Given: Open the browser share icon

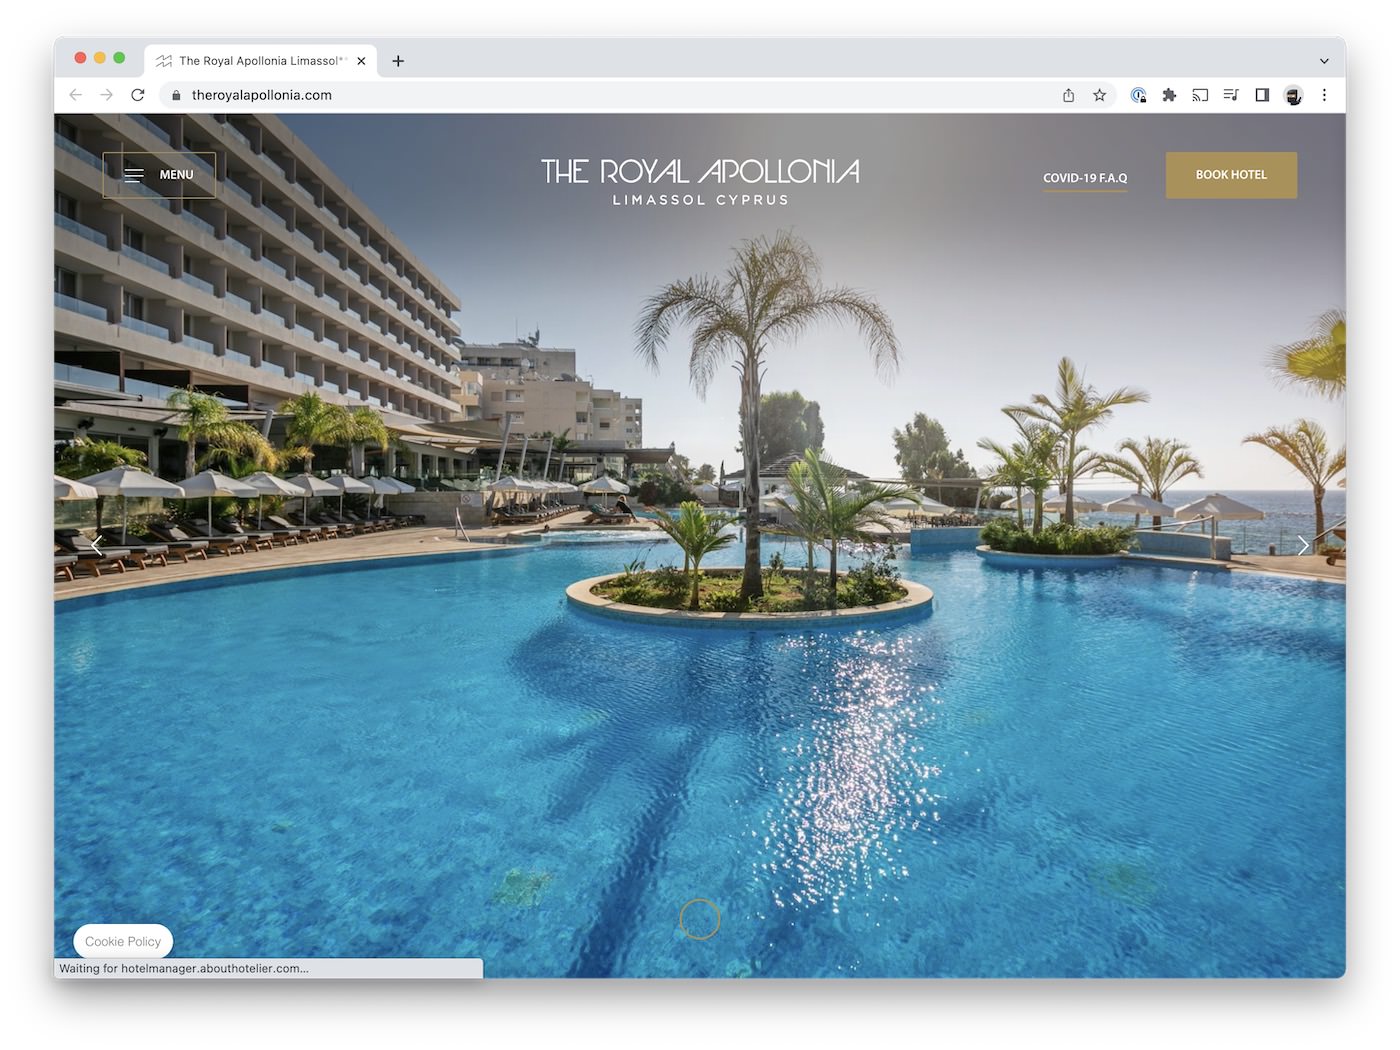Looking at the screenshot, I should pos(1068,95).
